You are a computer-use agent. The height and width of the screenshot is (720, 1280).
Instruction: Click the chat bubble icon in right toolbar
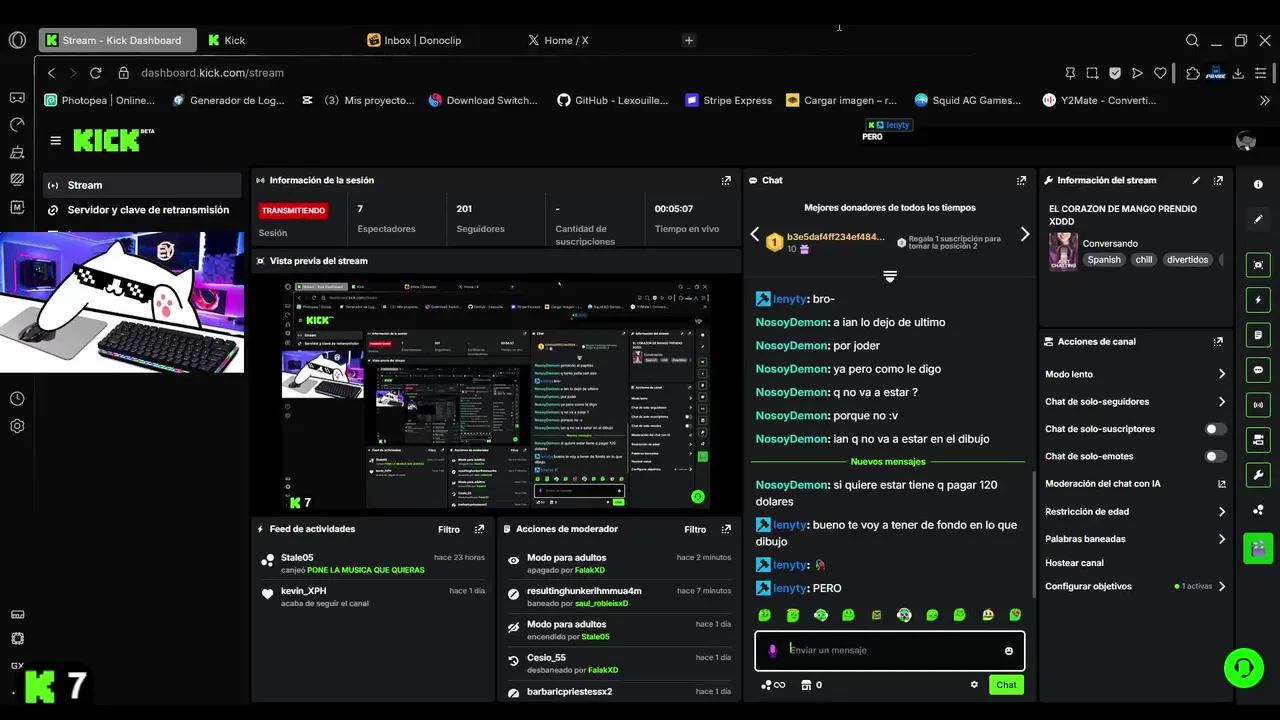(1258, 369)
